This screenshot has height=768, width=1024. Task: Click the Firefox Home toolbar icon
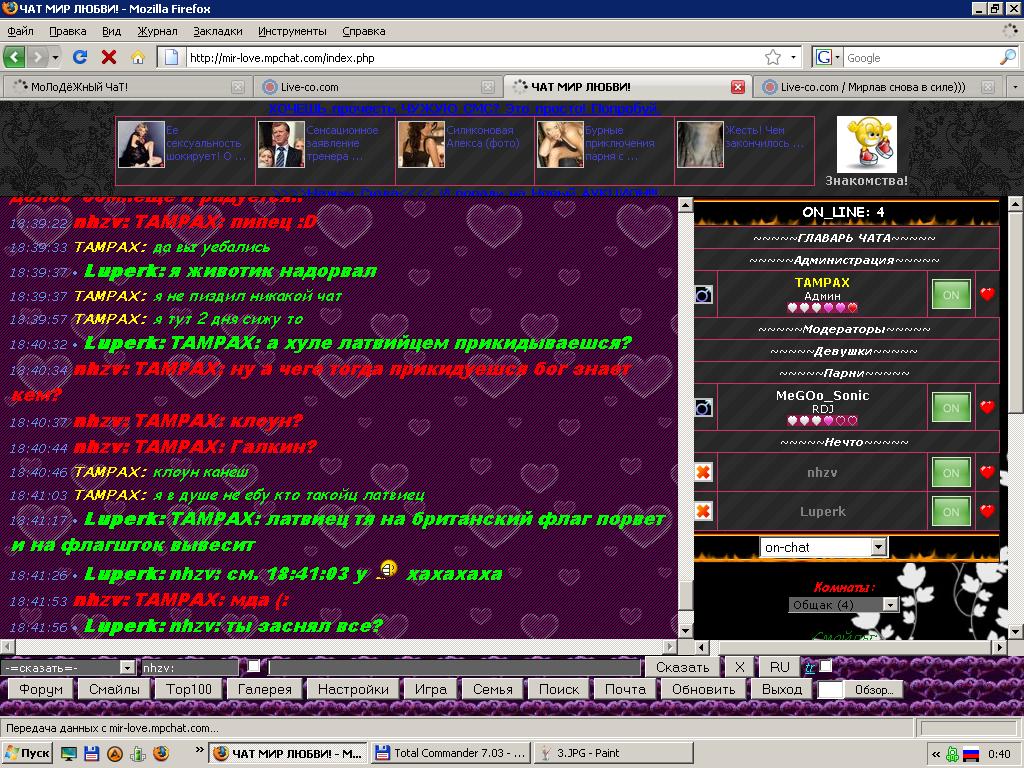pyautogui.click(x=138, y=57)
